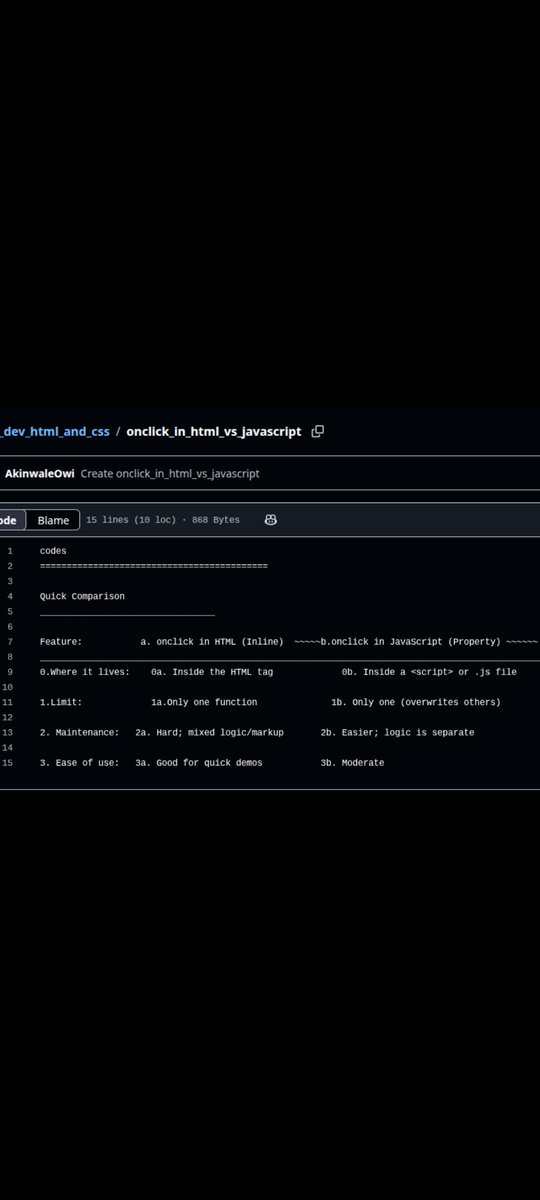Click line number 4 in the gutter
The image size is (540, 1200).
coord(9,596)
